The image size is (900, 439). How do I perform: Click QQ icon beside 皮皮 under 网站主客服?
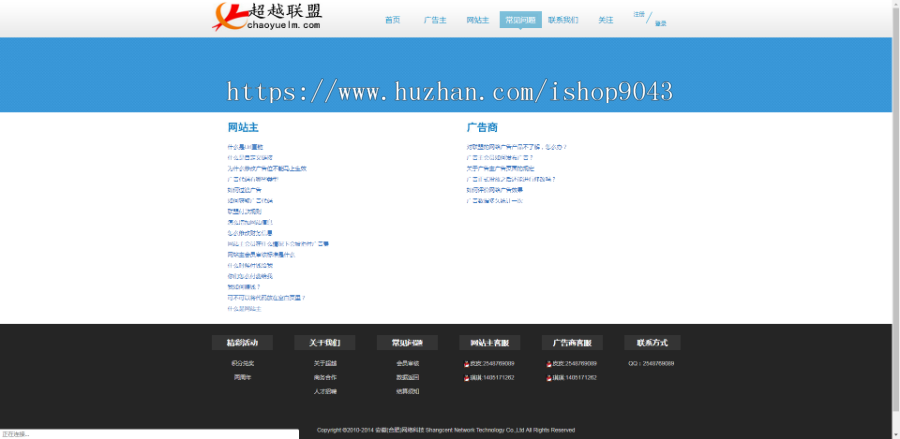467,364
